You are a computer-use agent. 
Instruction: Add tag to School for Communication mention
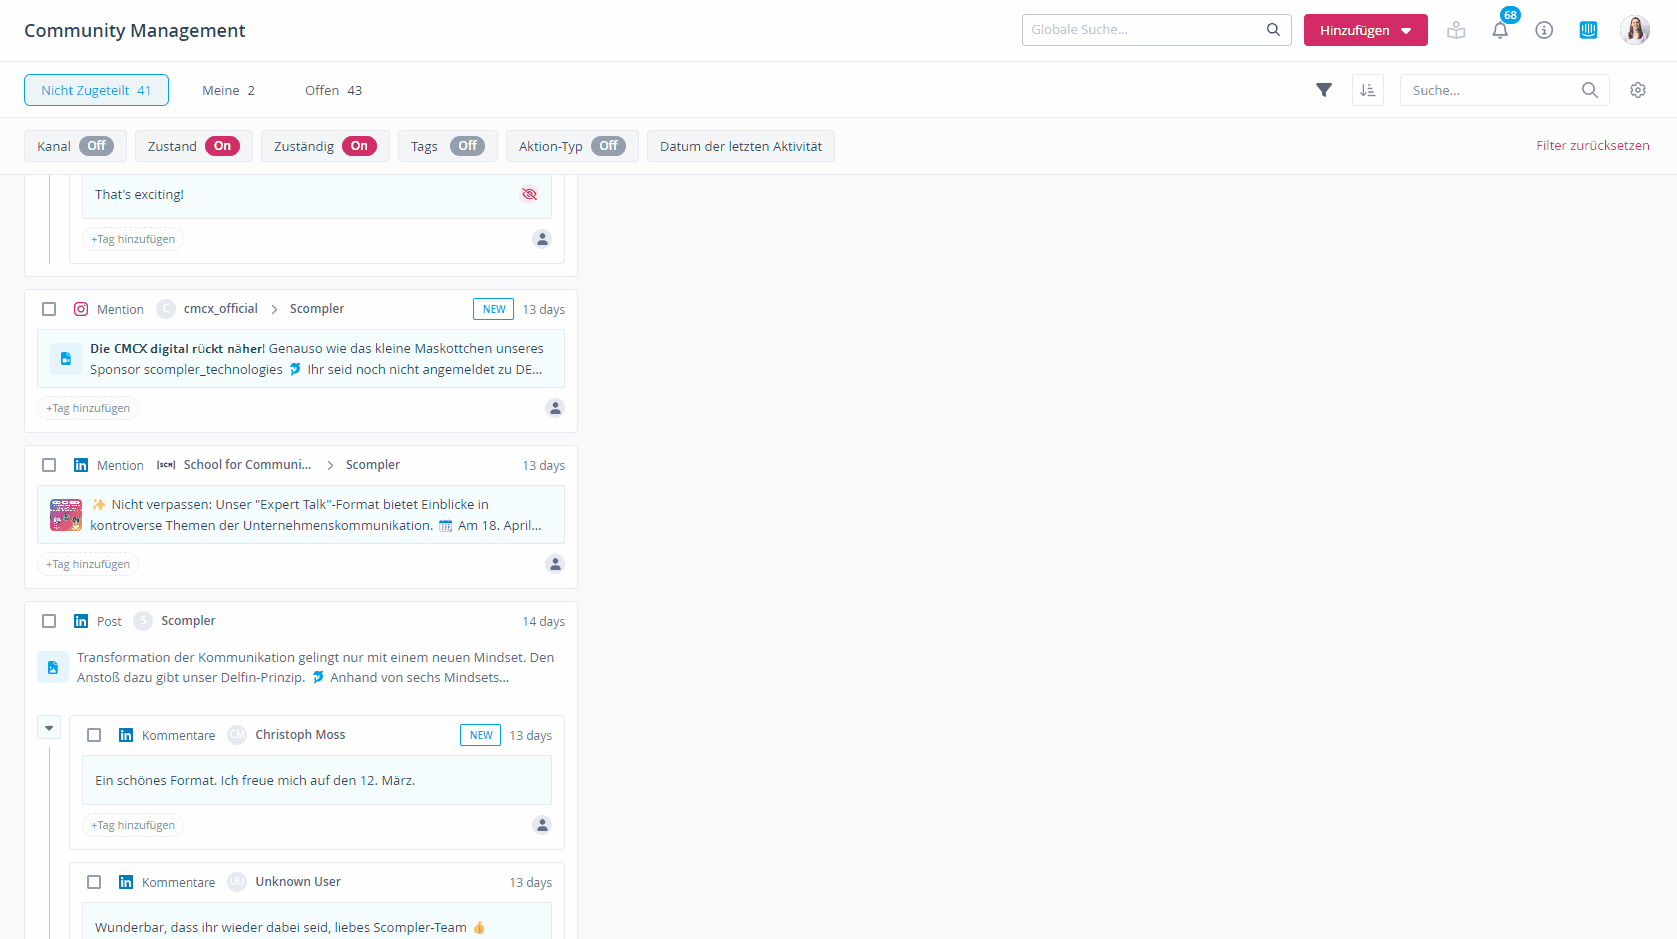88,564
